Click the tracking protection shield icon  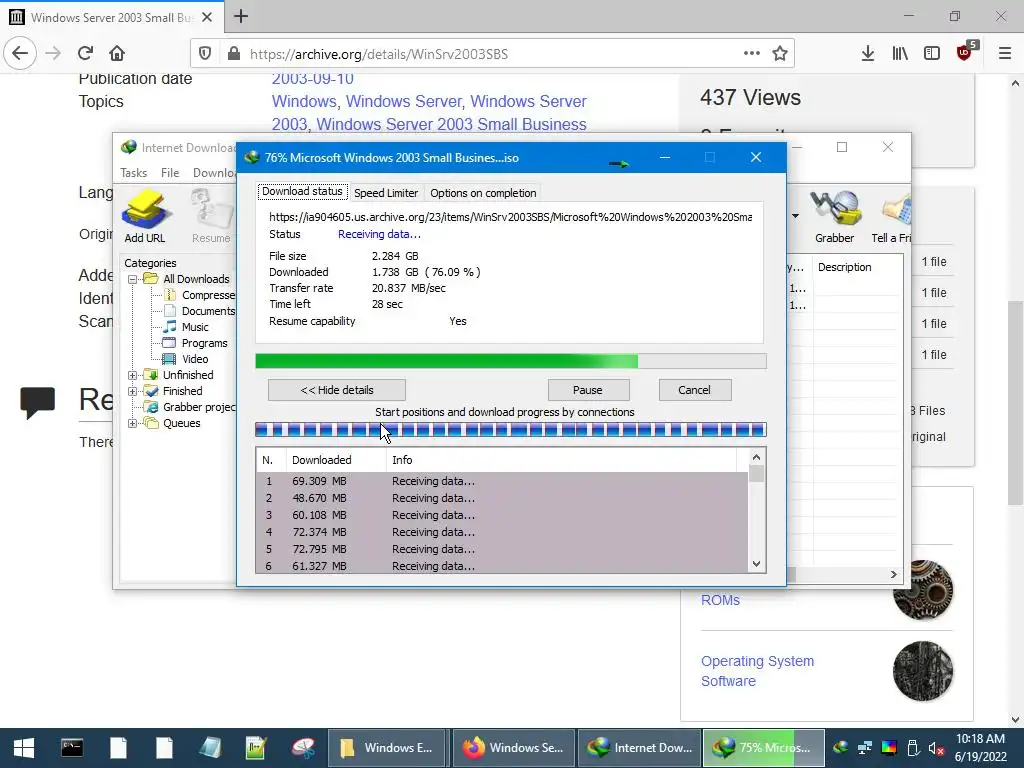tap(205, 54)
